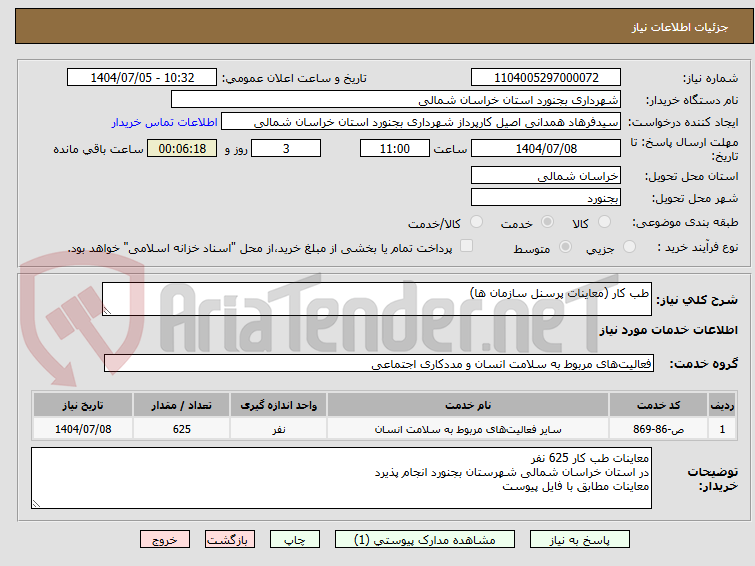Viewport: 755px width, 566px height.
Task: Click the خروج exit button
Action: click(165, 540)
